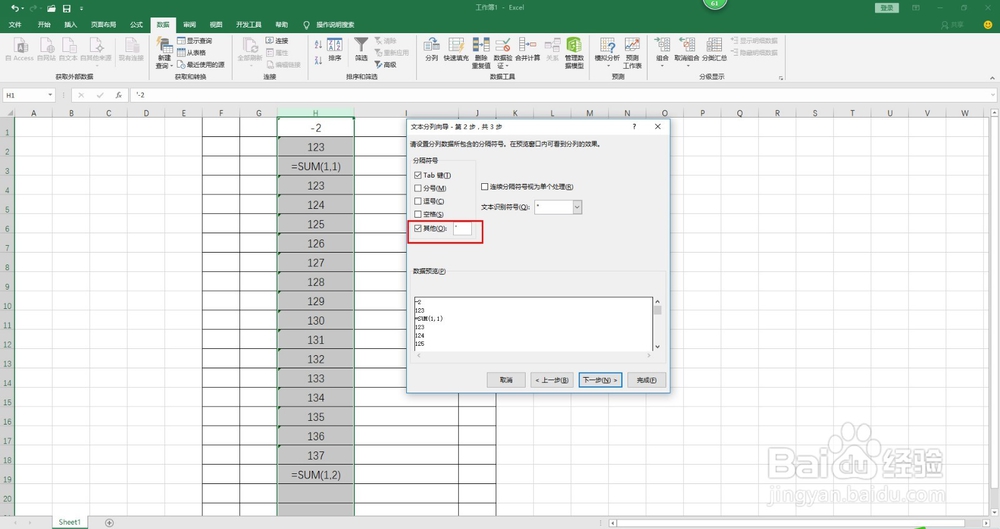This screenshot has width=1000, height=529.
Task: Uncheck the 其他 (other) delimiter checkbox
Action: tap(418, 228)
